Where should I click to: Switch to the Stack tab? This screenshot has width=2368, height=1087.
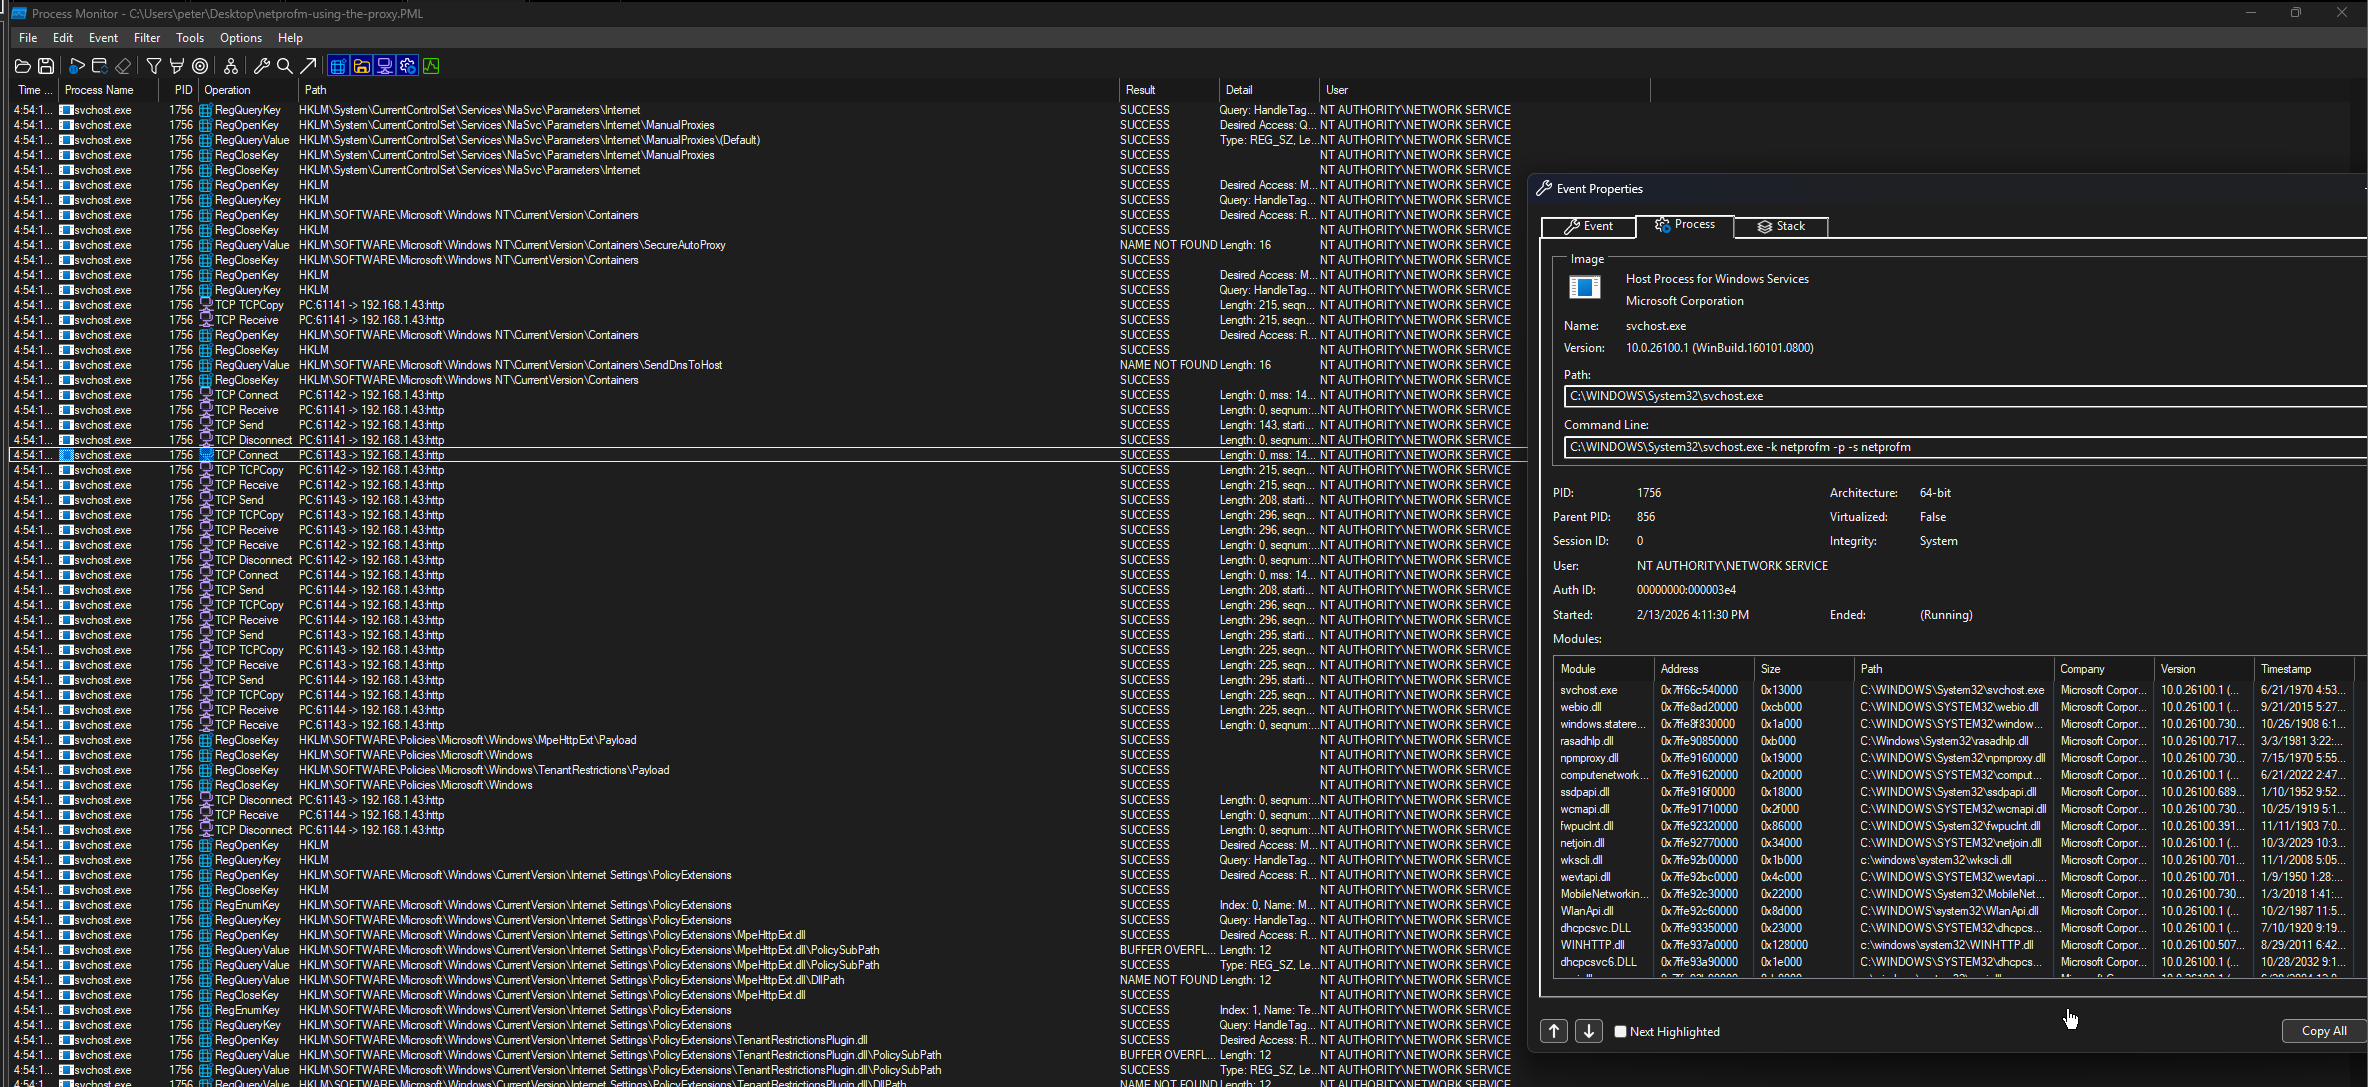pos(1781,226)
